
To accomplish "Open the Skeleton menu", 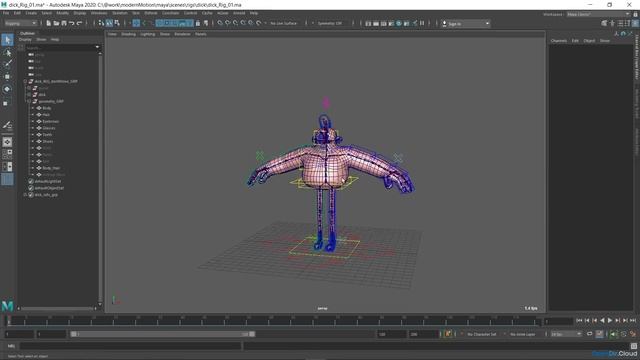I will coord(120,13).
